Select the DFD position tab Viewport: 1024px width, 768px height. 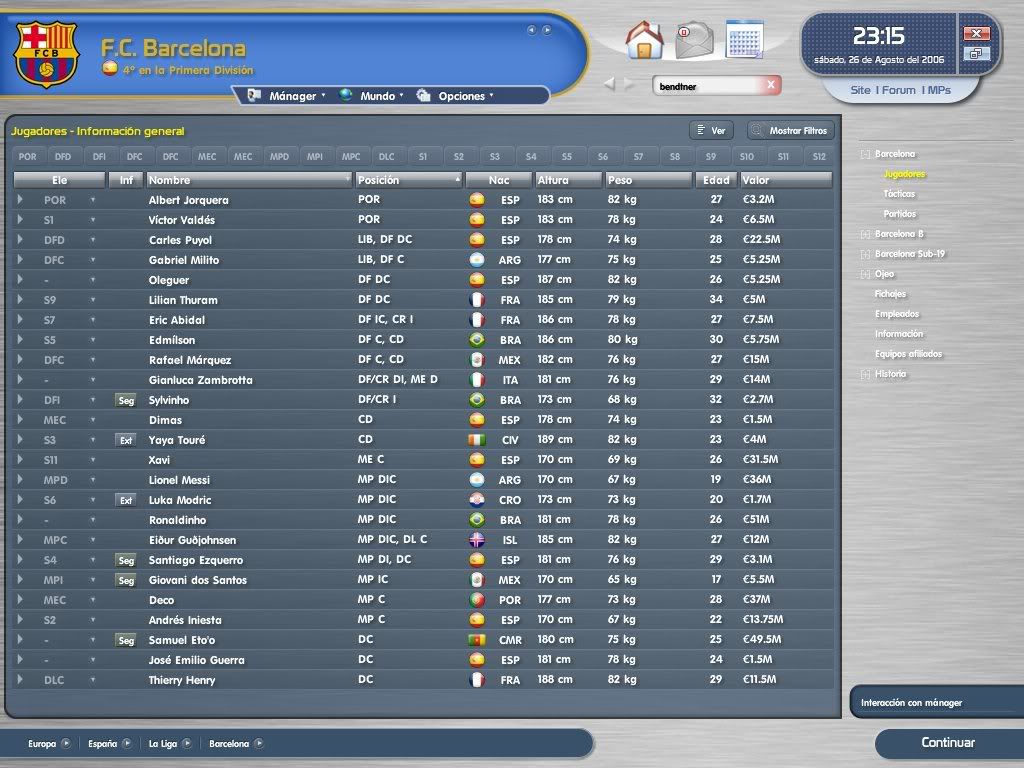pos(63,157)
